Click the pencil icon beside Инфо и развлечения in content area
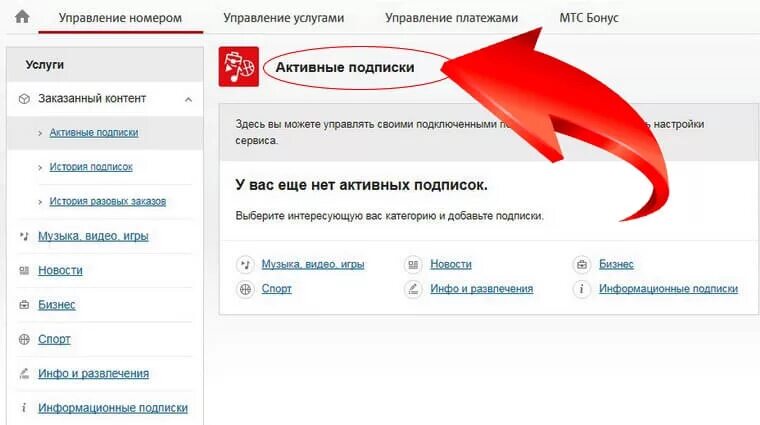Viewport: 760px width, 425px height. [x=413, y=289]
